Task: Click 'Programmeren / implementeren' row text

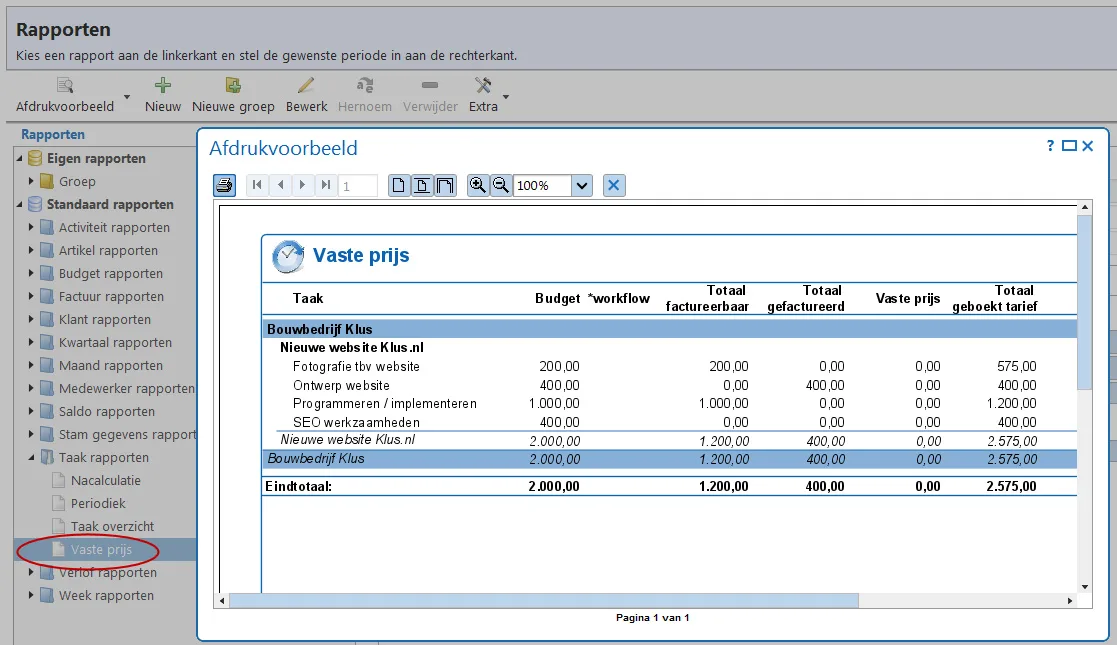Action: 385,403
